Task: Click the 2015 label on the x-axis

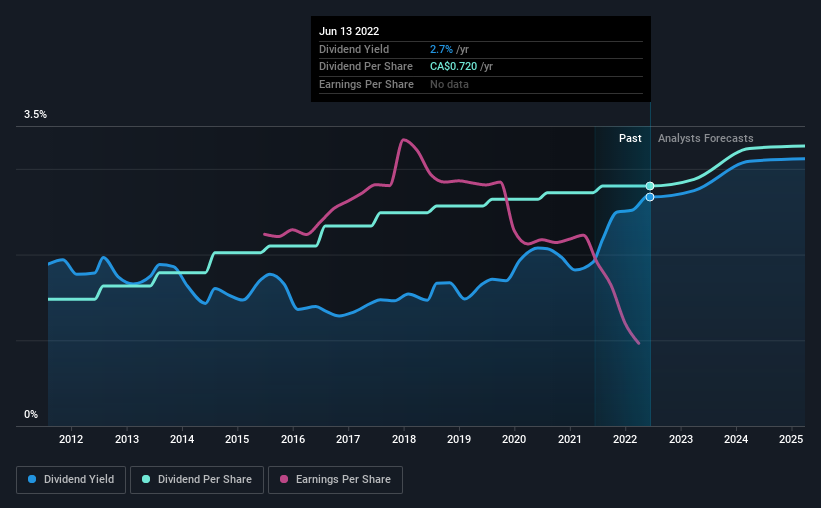Action: click(237, 439)
